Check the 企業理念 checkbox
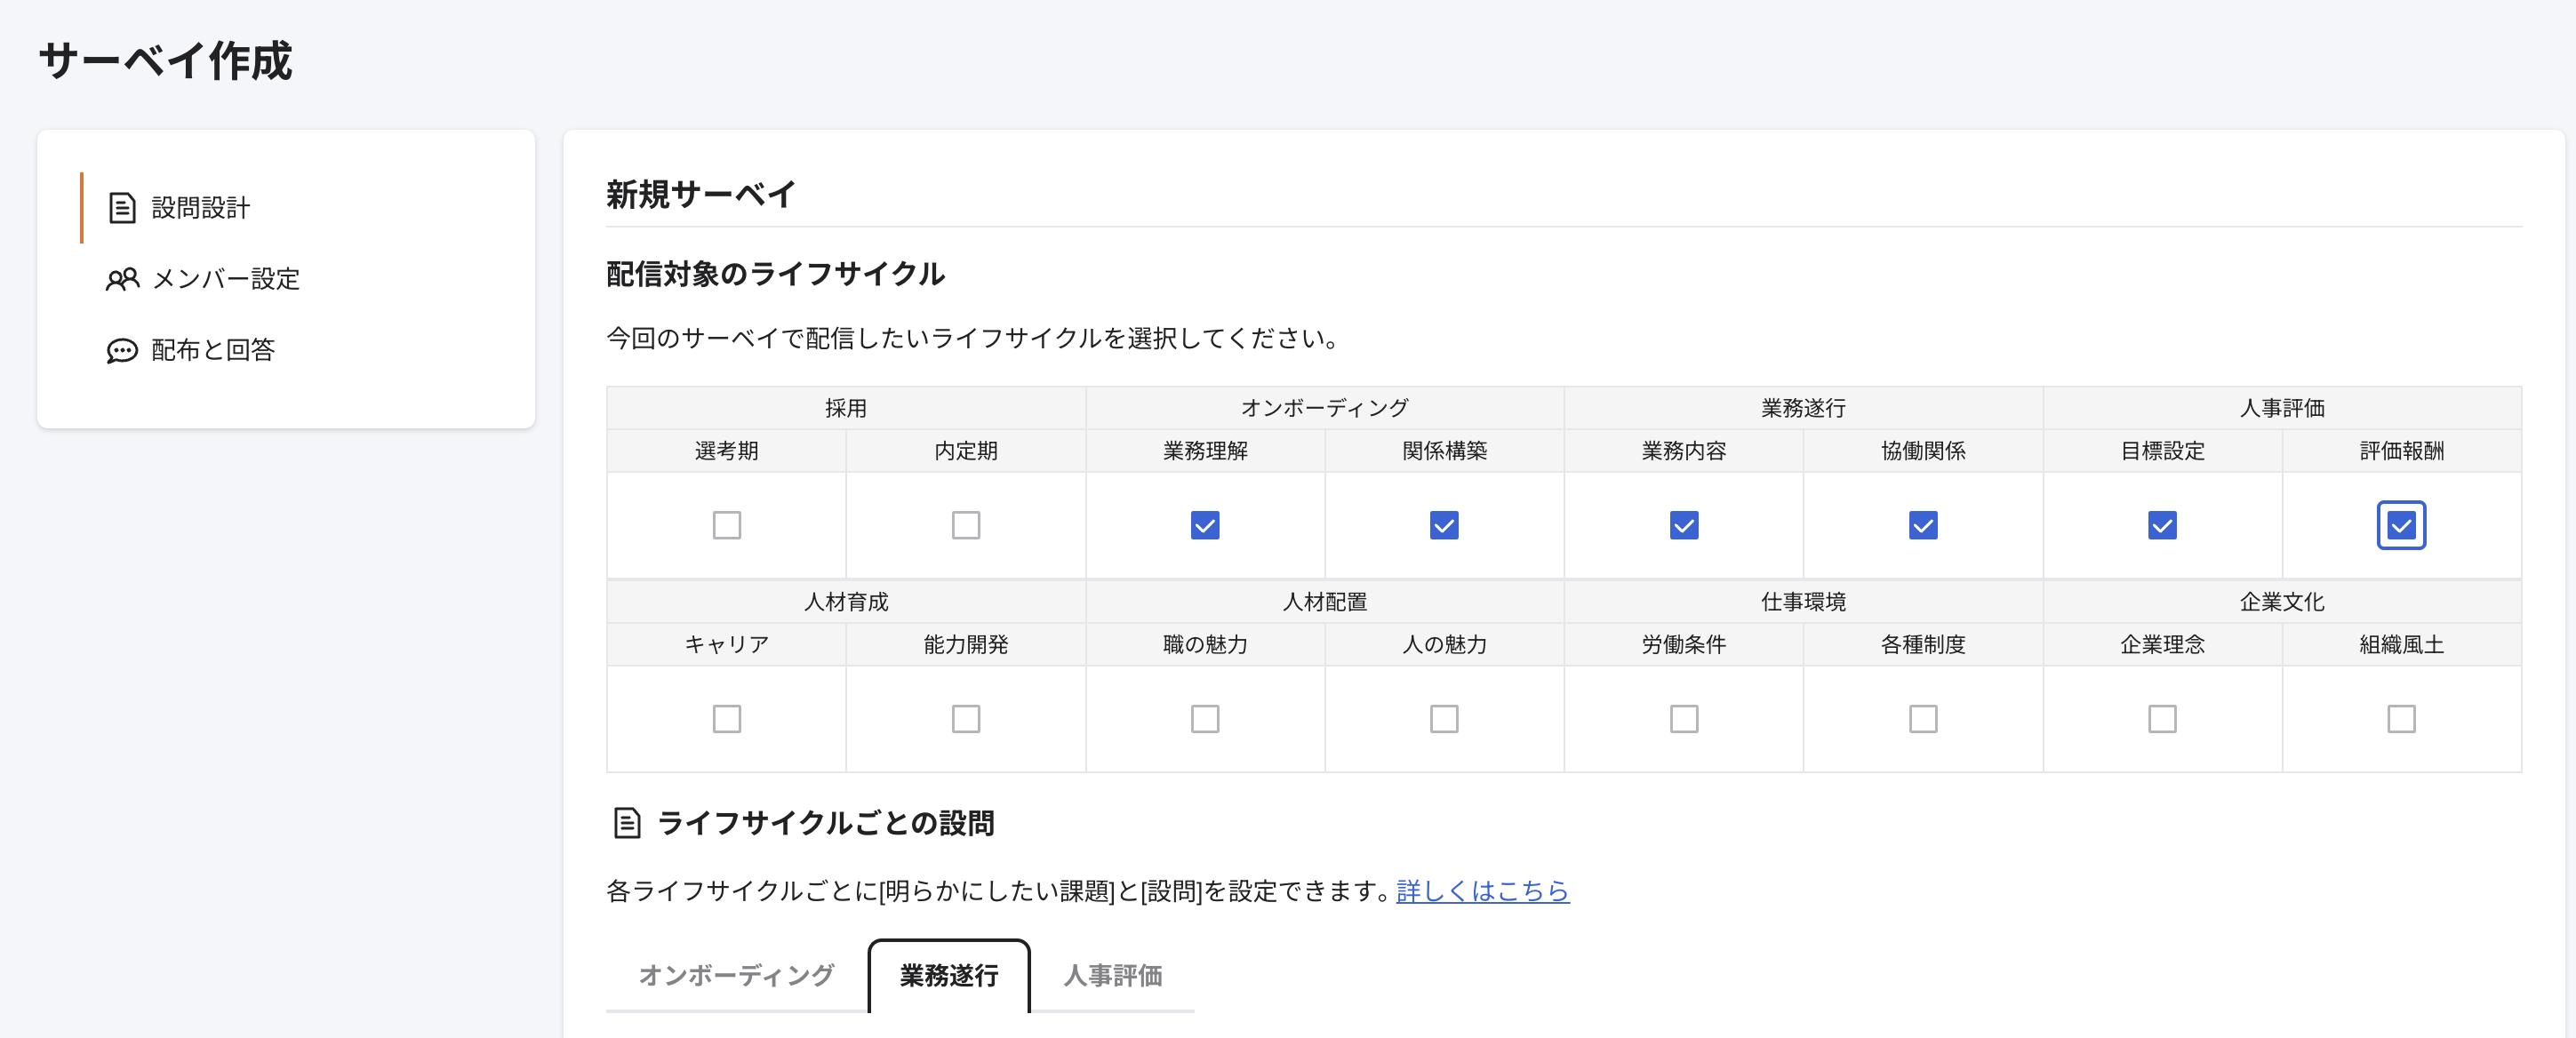This screenshot has height=1038, width=2576. click(x=2162, y=718)
